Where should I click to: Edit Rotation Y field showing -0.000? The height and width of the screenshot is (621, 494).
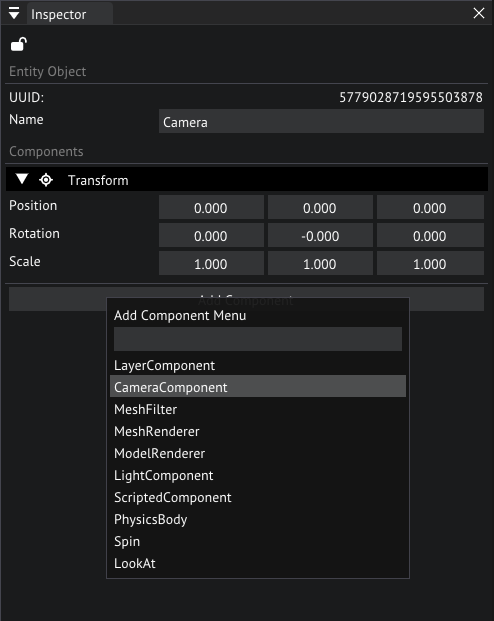click(x=320, y=236)
